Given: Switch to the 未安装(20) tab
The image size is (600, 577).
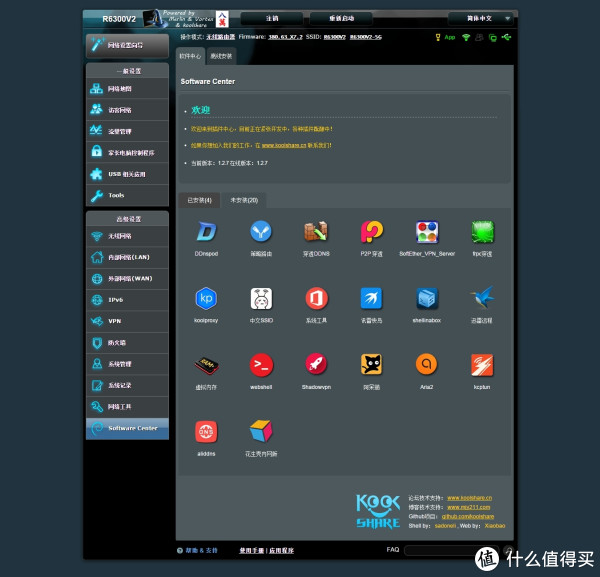Looking at the screenshot, I should coord(244,200).
